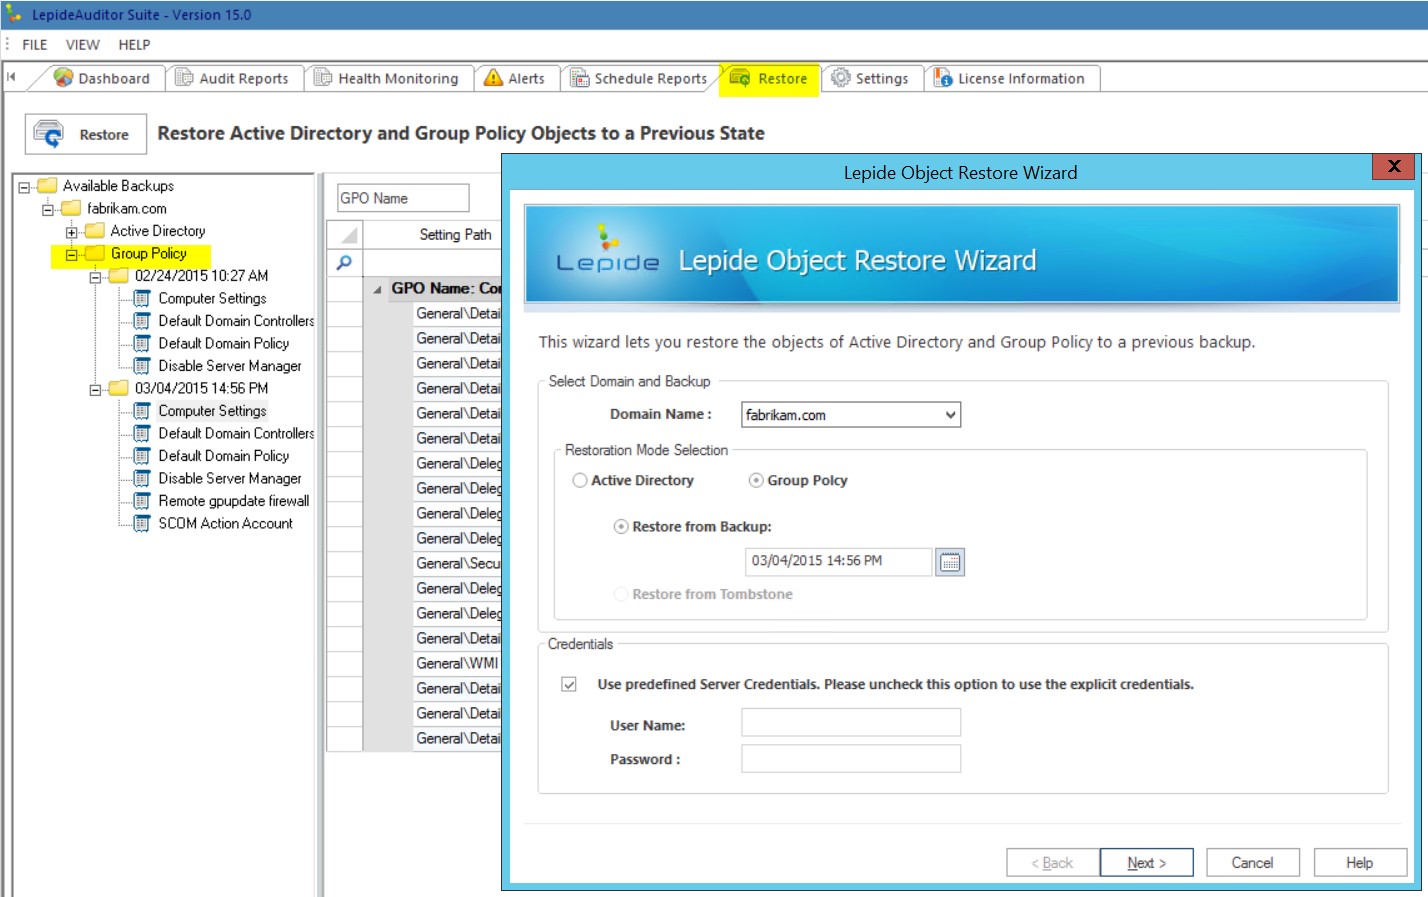1428x897 pixels.
Task: Open the FILE menu
Action: (x=35, y=45)
